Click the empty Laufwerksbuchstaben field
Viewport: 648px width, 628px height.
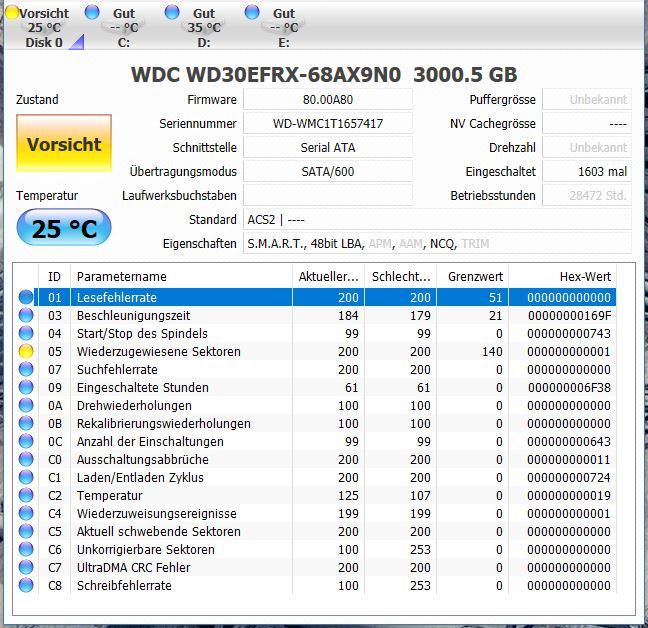point(328,195)
